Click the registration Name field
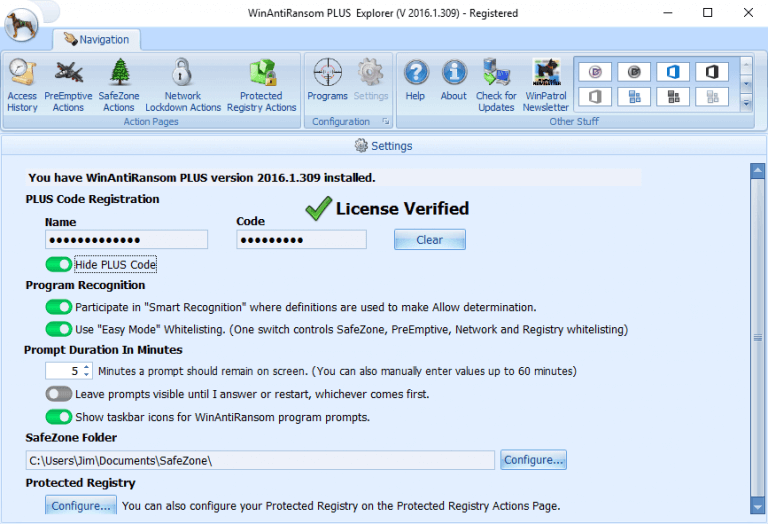 [126, 239]
